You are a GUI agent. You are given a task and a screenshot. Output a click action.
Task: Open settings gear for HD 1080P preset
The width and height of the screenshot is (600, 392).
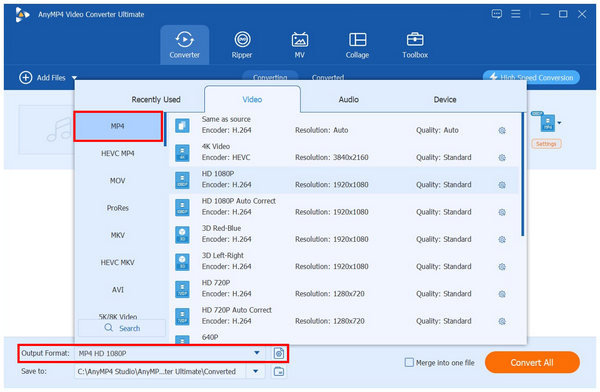click(x=502, y=185)
